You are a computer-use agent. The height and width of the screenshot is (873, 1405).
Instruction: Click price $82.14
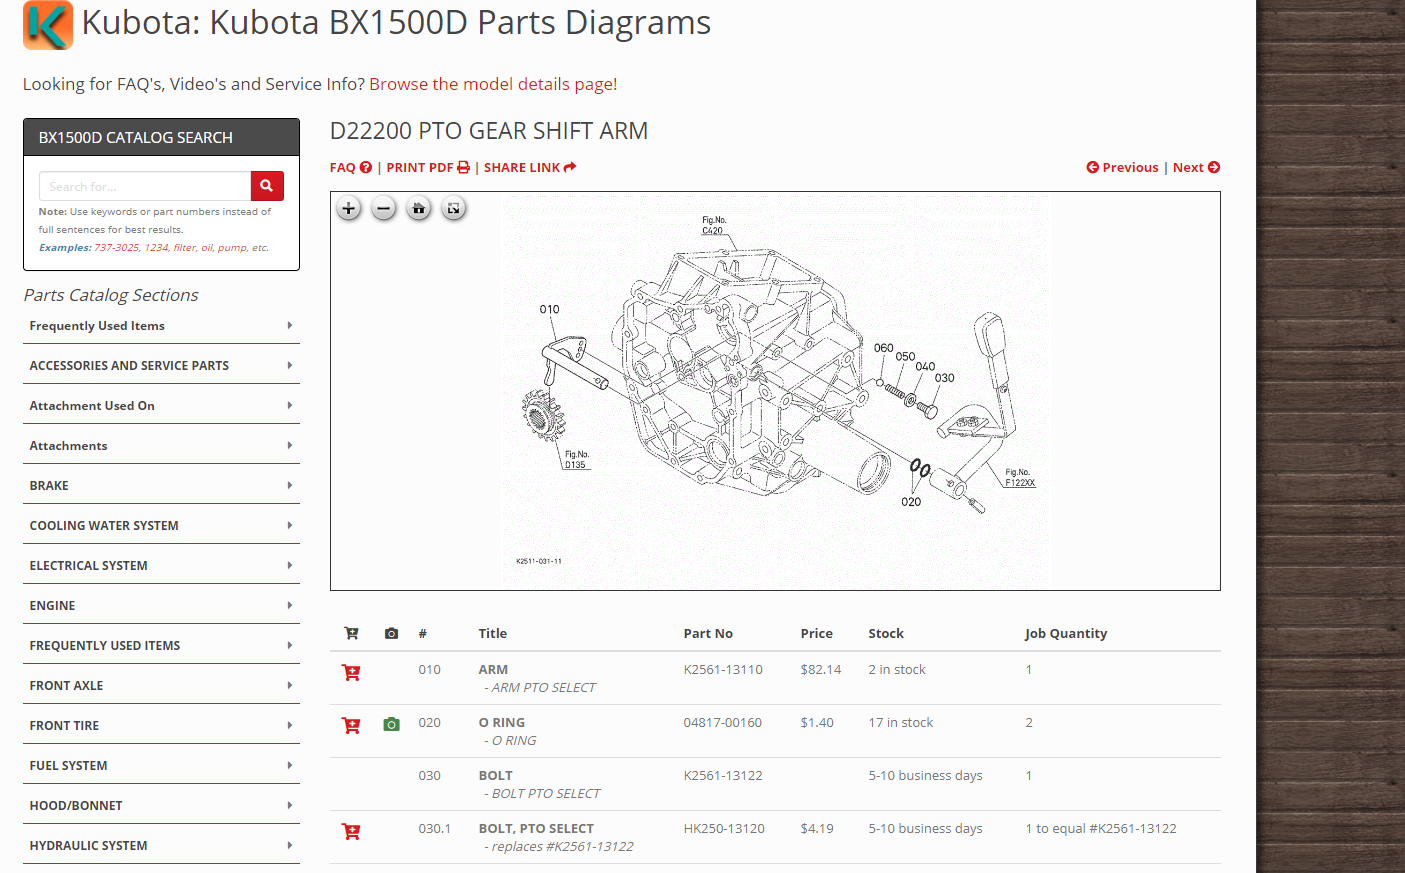coord(820,669)
